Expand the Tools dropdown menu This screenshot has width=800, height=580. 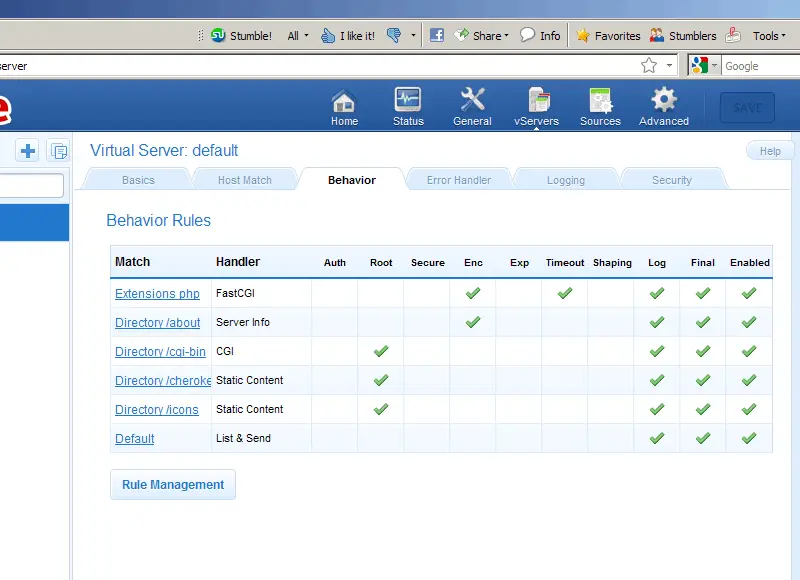click(769, 36)
